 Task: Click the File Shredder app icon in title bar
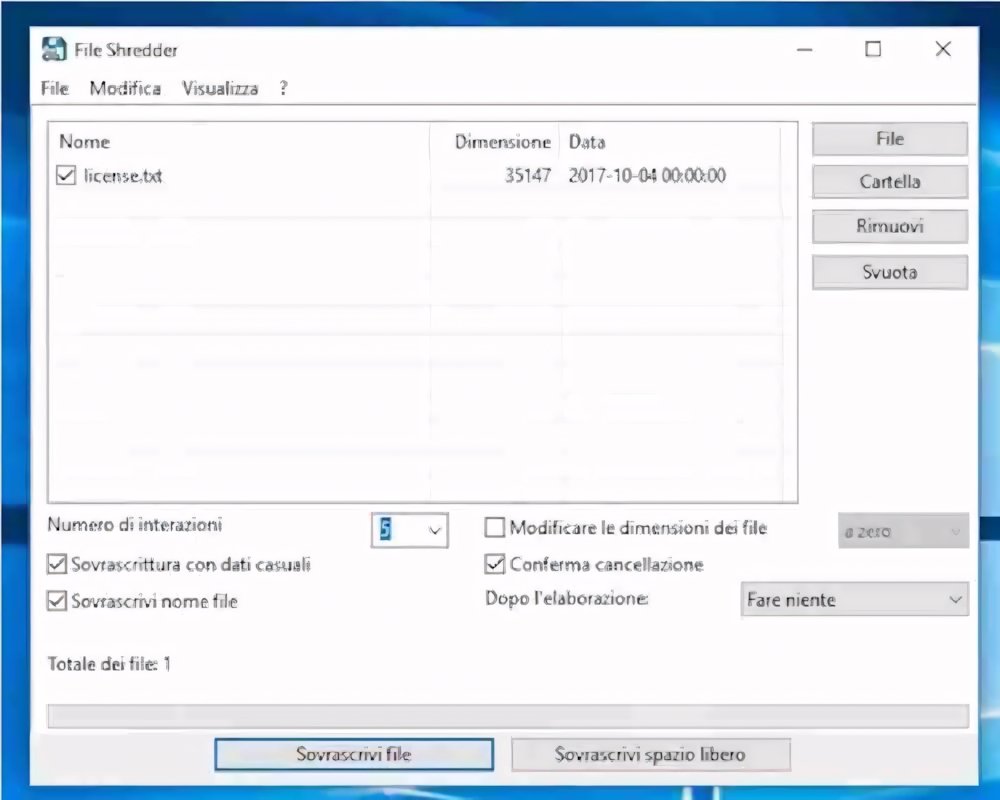click(x=54, y=49)
